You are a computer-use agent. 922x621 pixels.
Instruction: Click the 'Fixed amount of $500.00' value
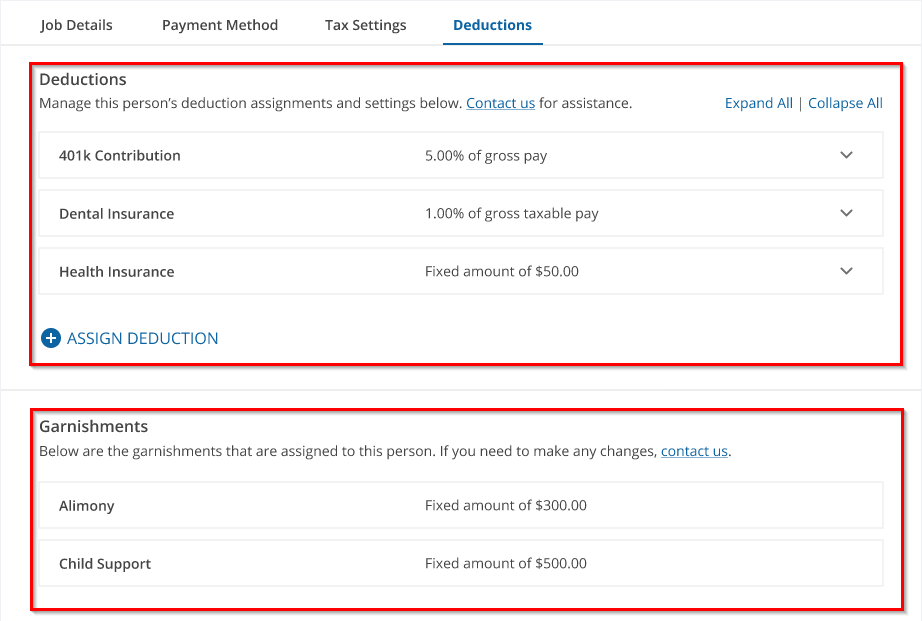pos(506,563)
